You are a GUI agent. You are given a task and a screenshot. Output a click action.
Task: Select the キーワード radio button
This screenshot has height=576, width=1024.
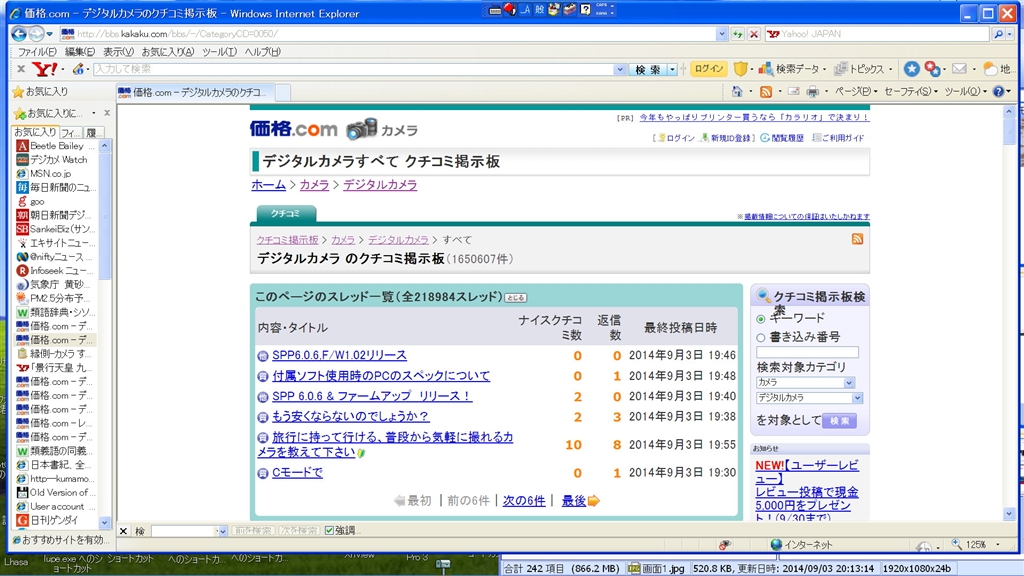point(761,319)
